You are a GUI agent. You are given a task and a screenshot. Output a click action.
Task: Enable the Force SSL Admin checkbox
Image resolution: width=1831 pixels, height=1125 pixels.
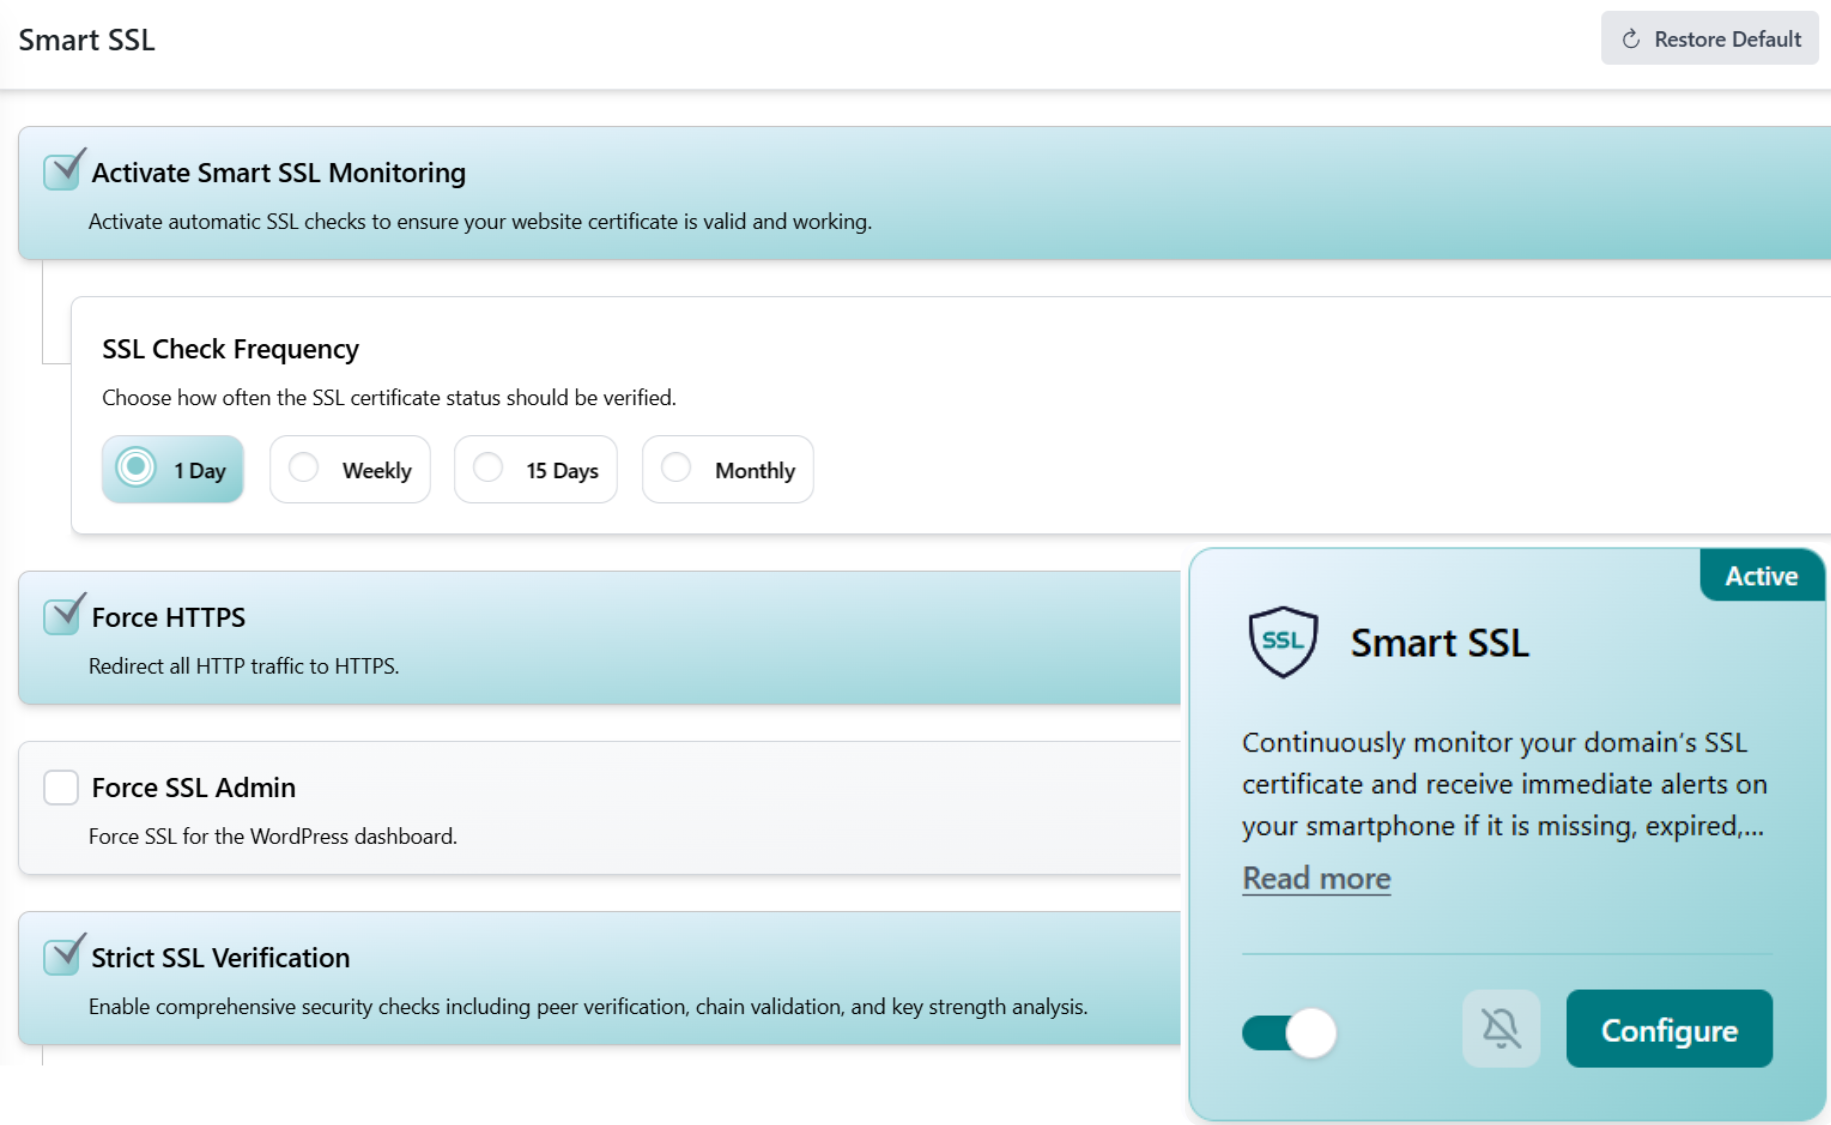pyautogui.click(x=61, y=787)
